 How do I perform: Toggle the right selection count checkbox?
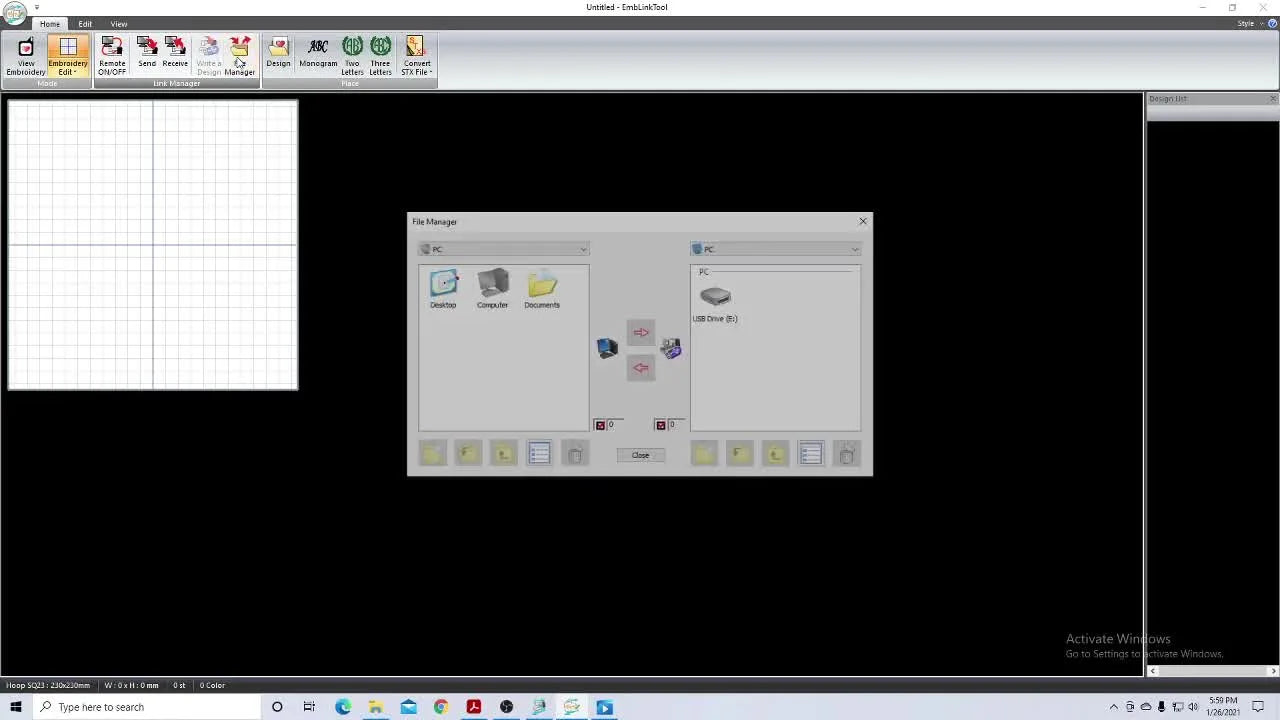tap(660, 425)
